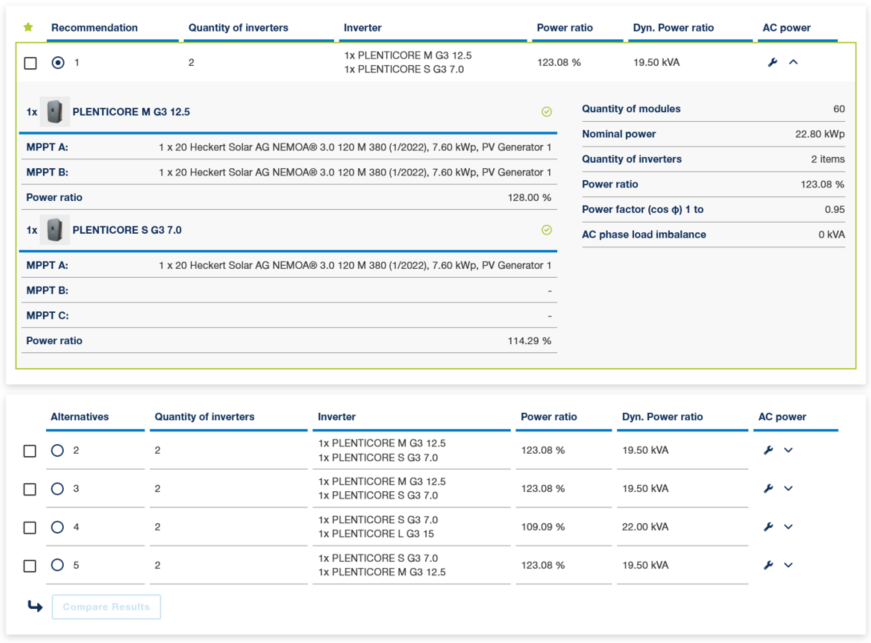This screenshot has width=871, height=643.
Task: Select the radio button for alternative 2
Action: tap(57, 450)
